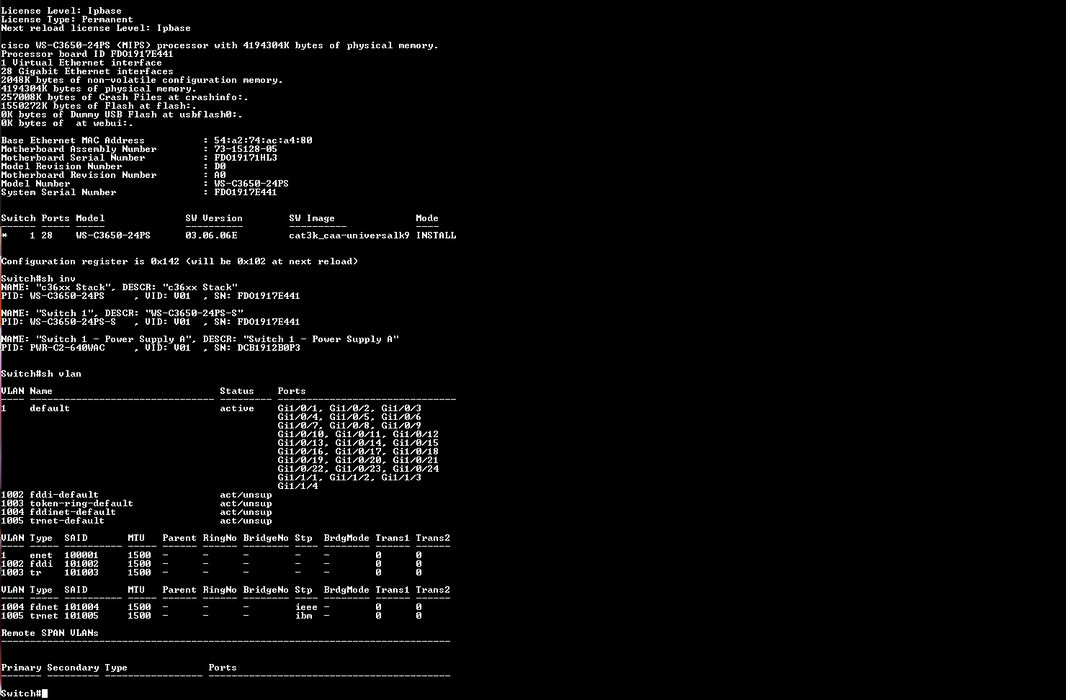Screen dimensions: 1066x700
Task: Click VLAN name 'token-ring-default'
Action: (x=82, y=504)
